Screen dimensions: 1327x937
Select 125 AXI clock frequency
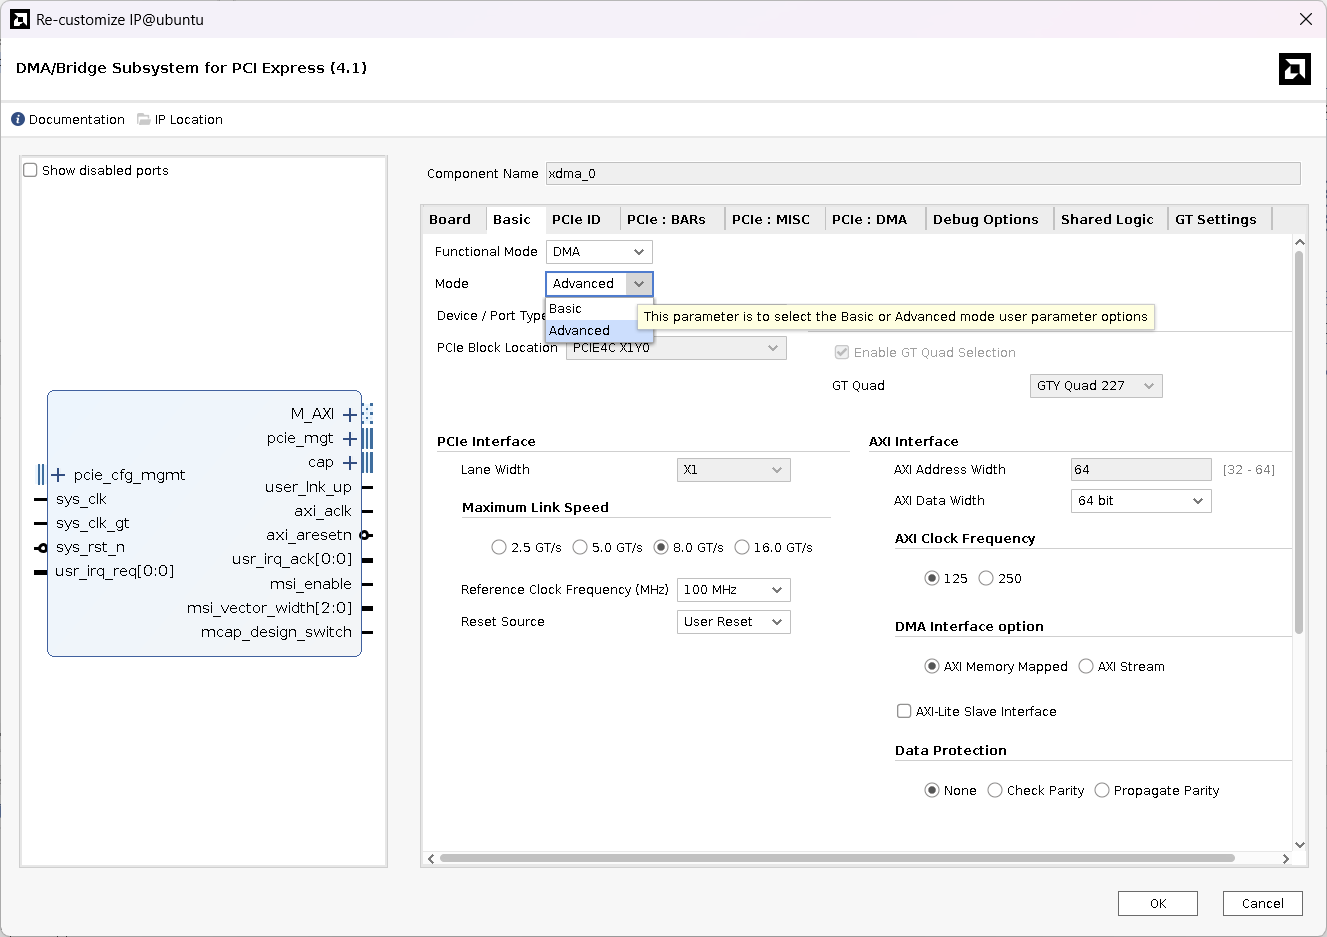(x=932, y=578)
